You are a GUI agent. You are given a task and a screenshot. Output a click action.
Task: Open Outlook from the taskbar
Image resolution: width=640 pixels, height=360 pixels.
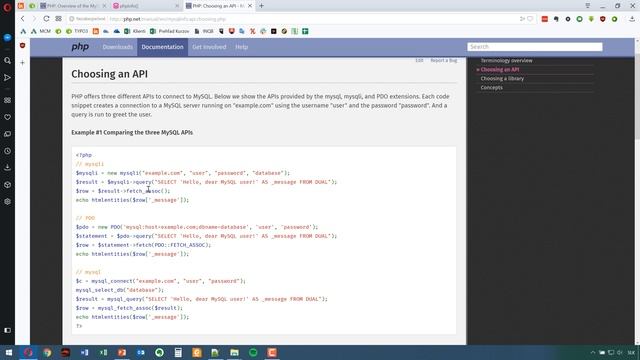[140, 353]
